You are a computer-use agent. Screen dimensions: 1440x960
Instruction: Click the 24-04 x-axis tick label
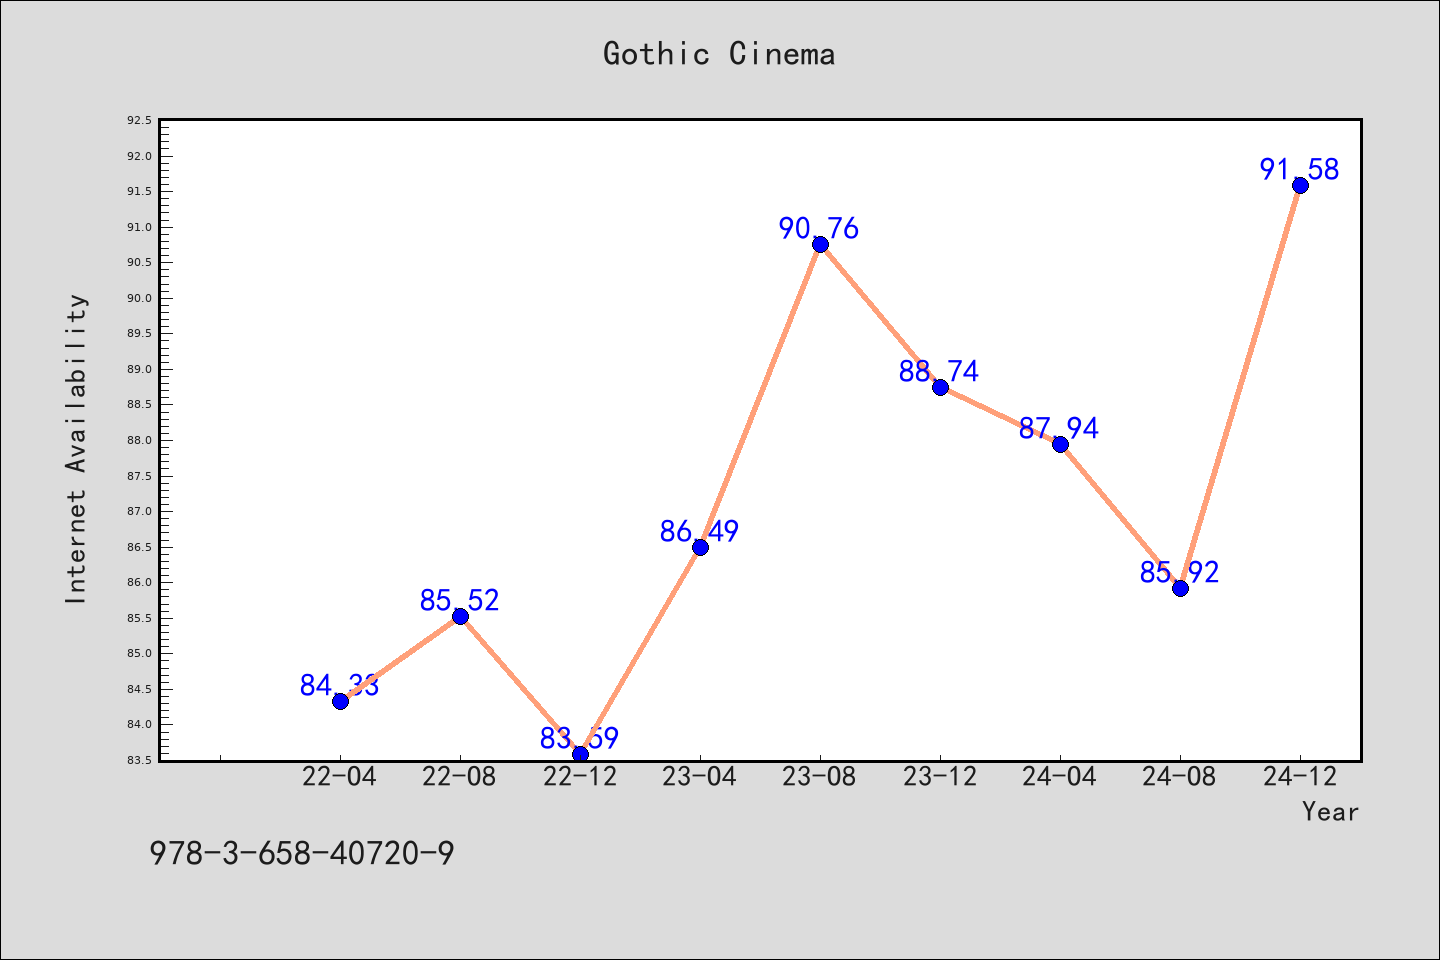coord(1060,777)
